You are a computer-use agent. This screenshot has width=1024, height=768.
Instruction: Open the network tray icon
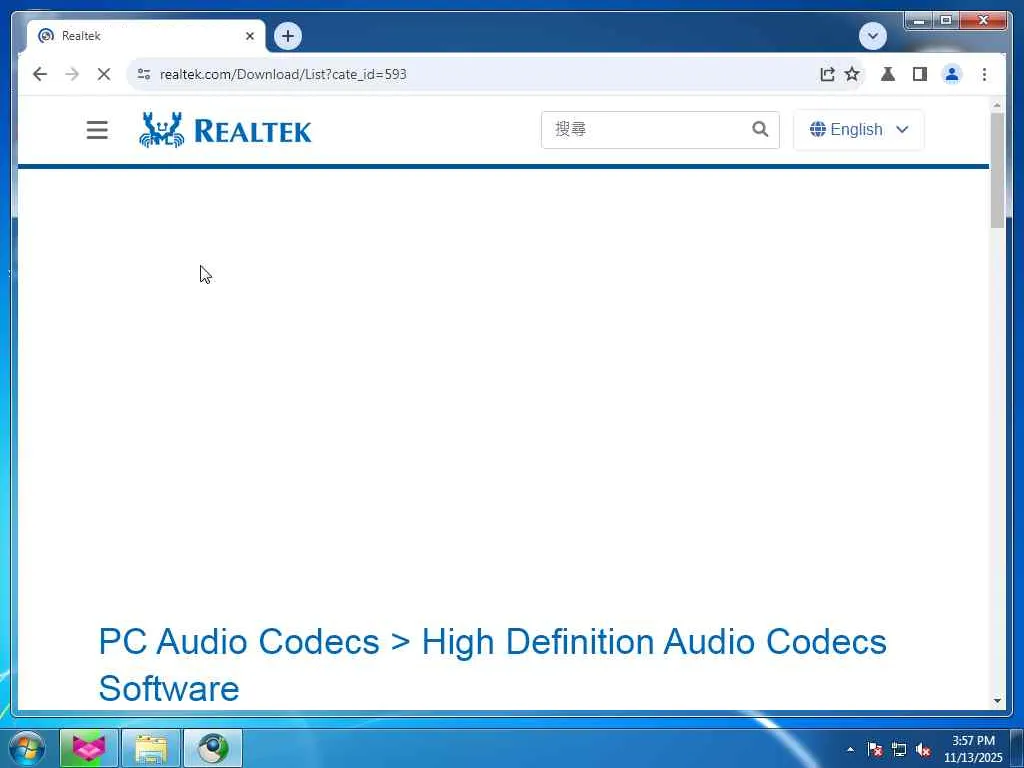(899, 749)
